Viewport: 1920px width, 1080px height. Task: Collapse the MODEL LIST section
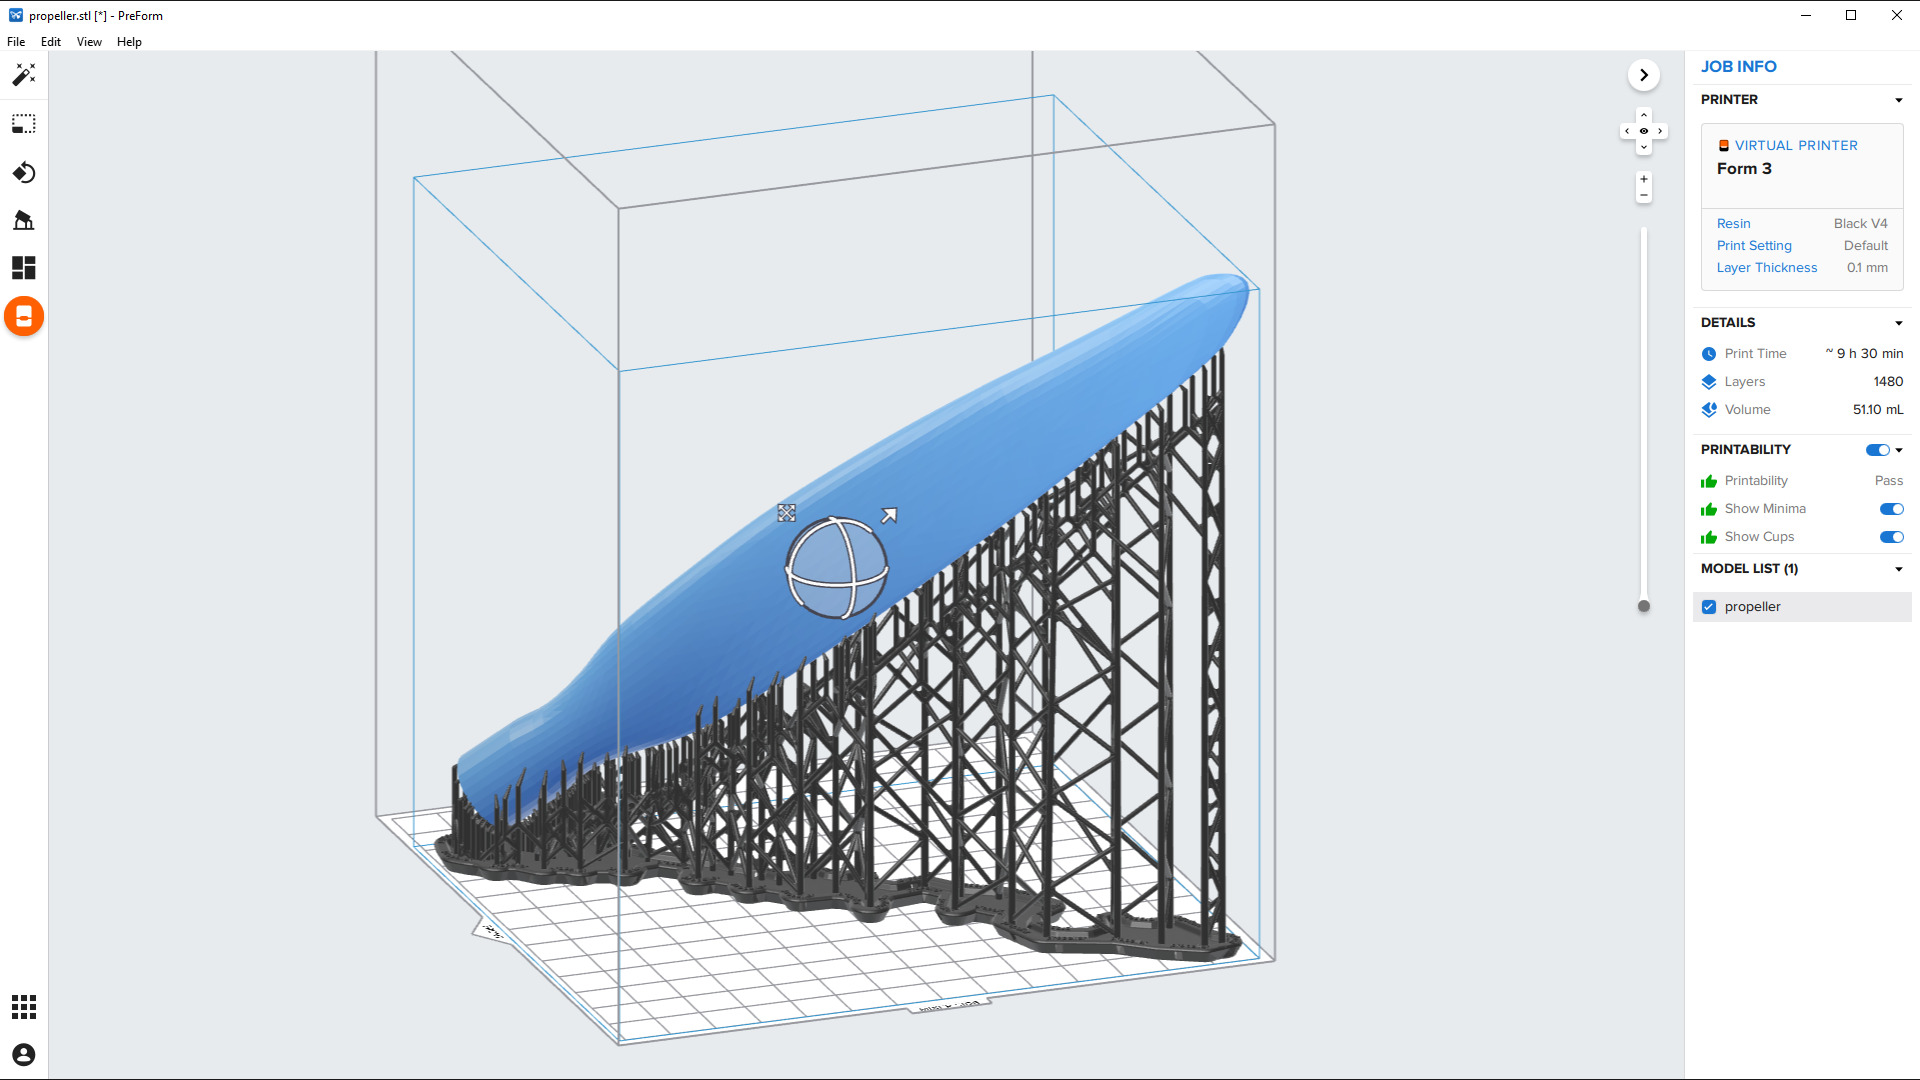pos(1898,569)
